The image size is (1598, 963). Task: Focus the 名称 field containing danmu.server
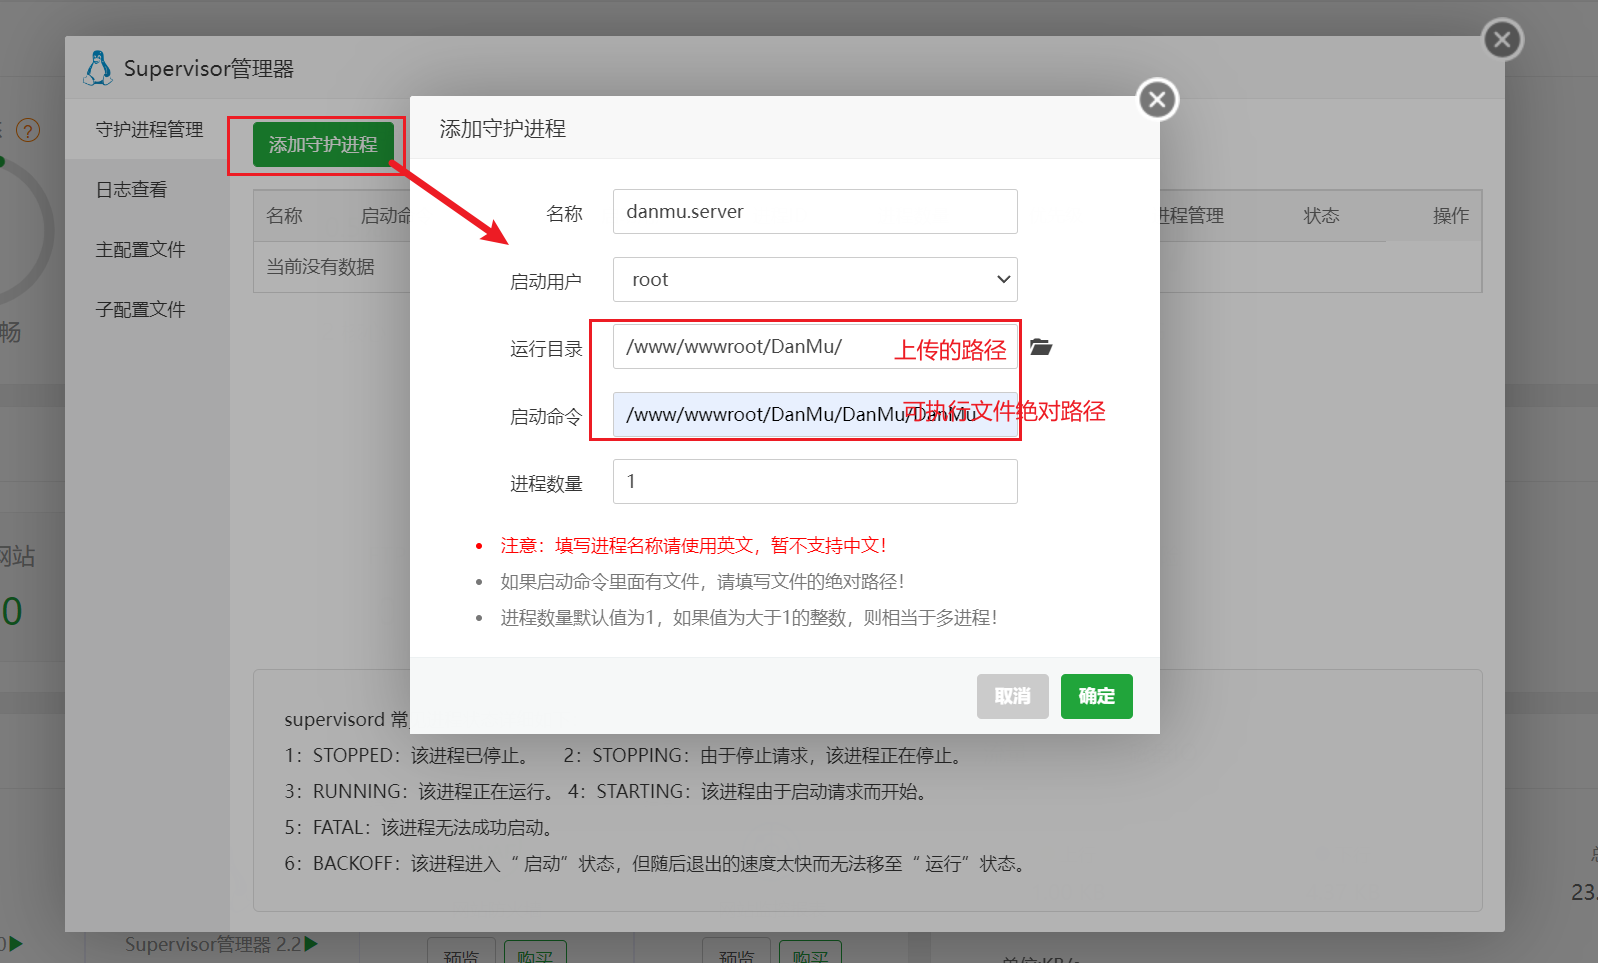[815, 211]
